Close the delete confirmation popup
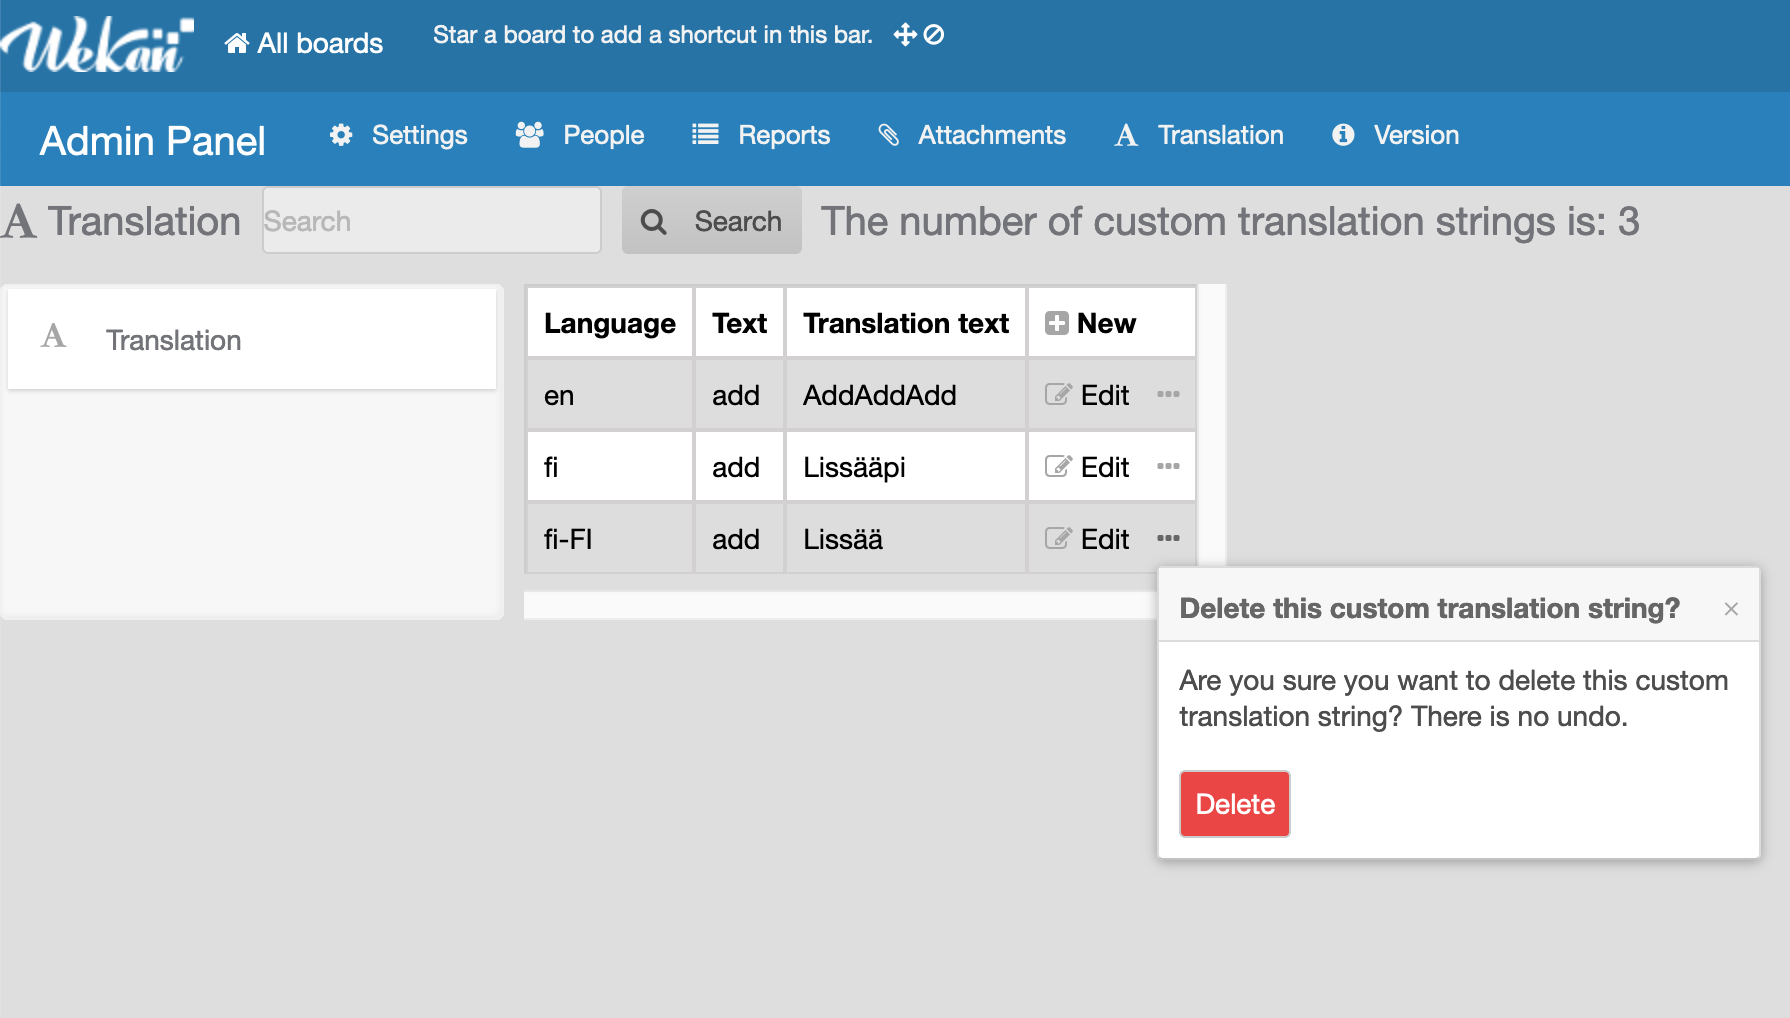 [1731, 609]
